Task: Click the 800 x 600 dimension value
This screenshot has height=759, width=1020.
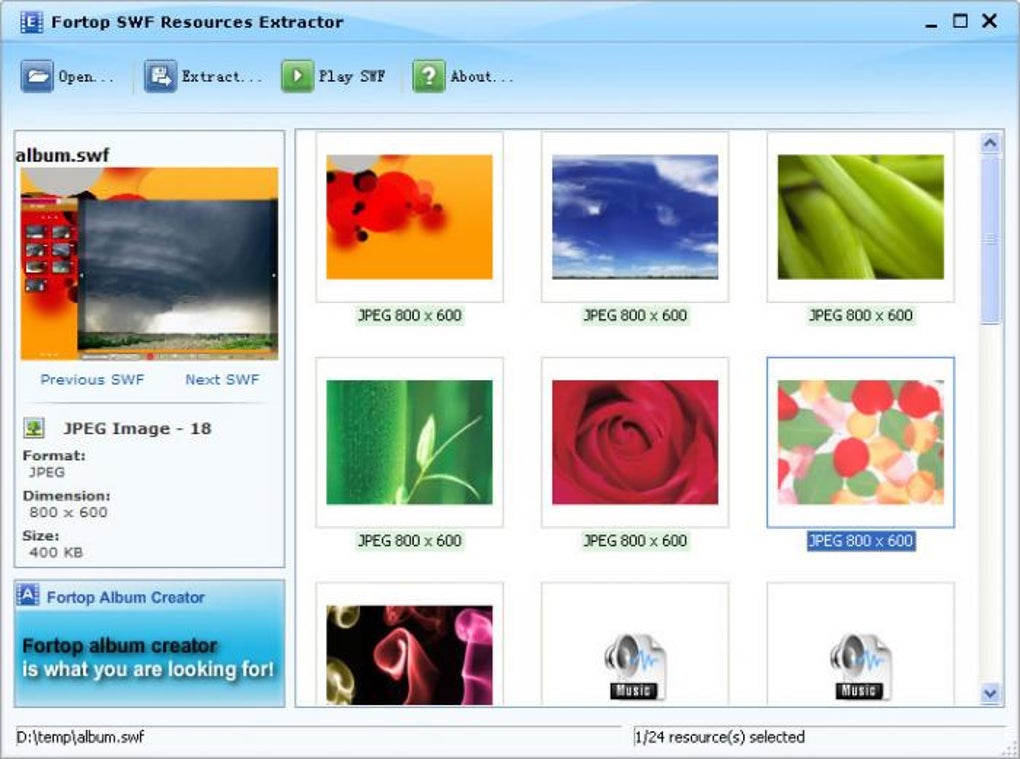Action: [68, 512]
